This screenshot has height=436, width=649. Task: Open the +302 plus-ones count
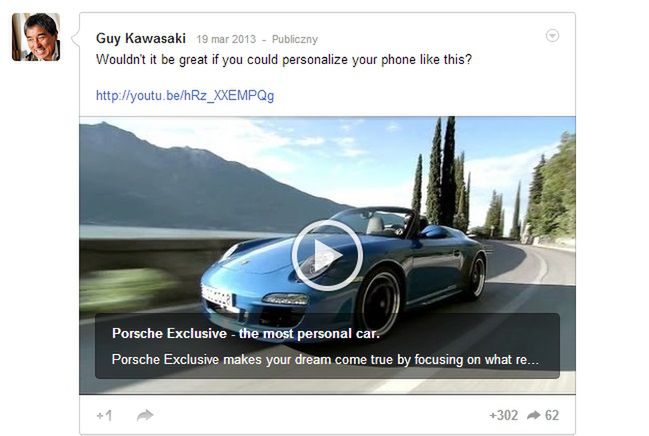[x=504, y=415]
